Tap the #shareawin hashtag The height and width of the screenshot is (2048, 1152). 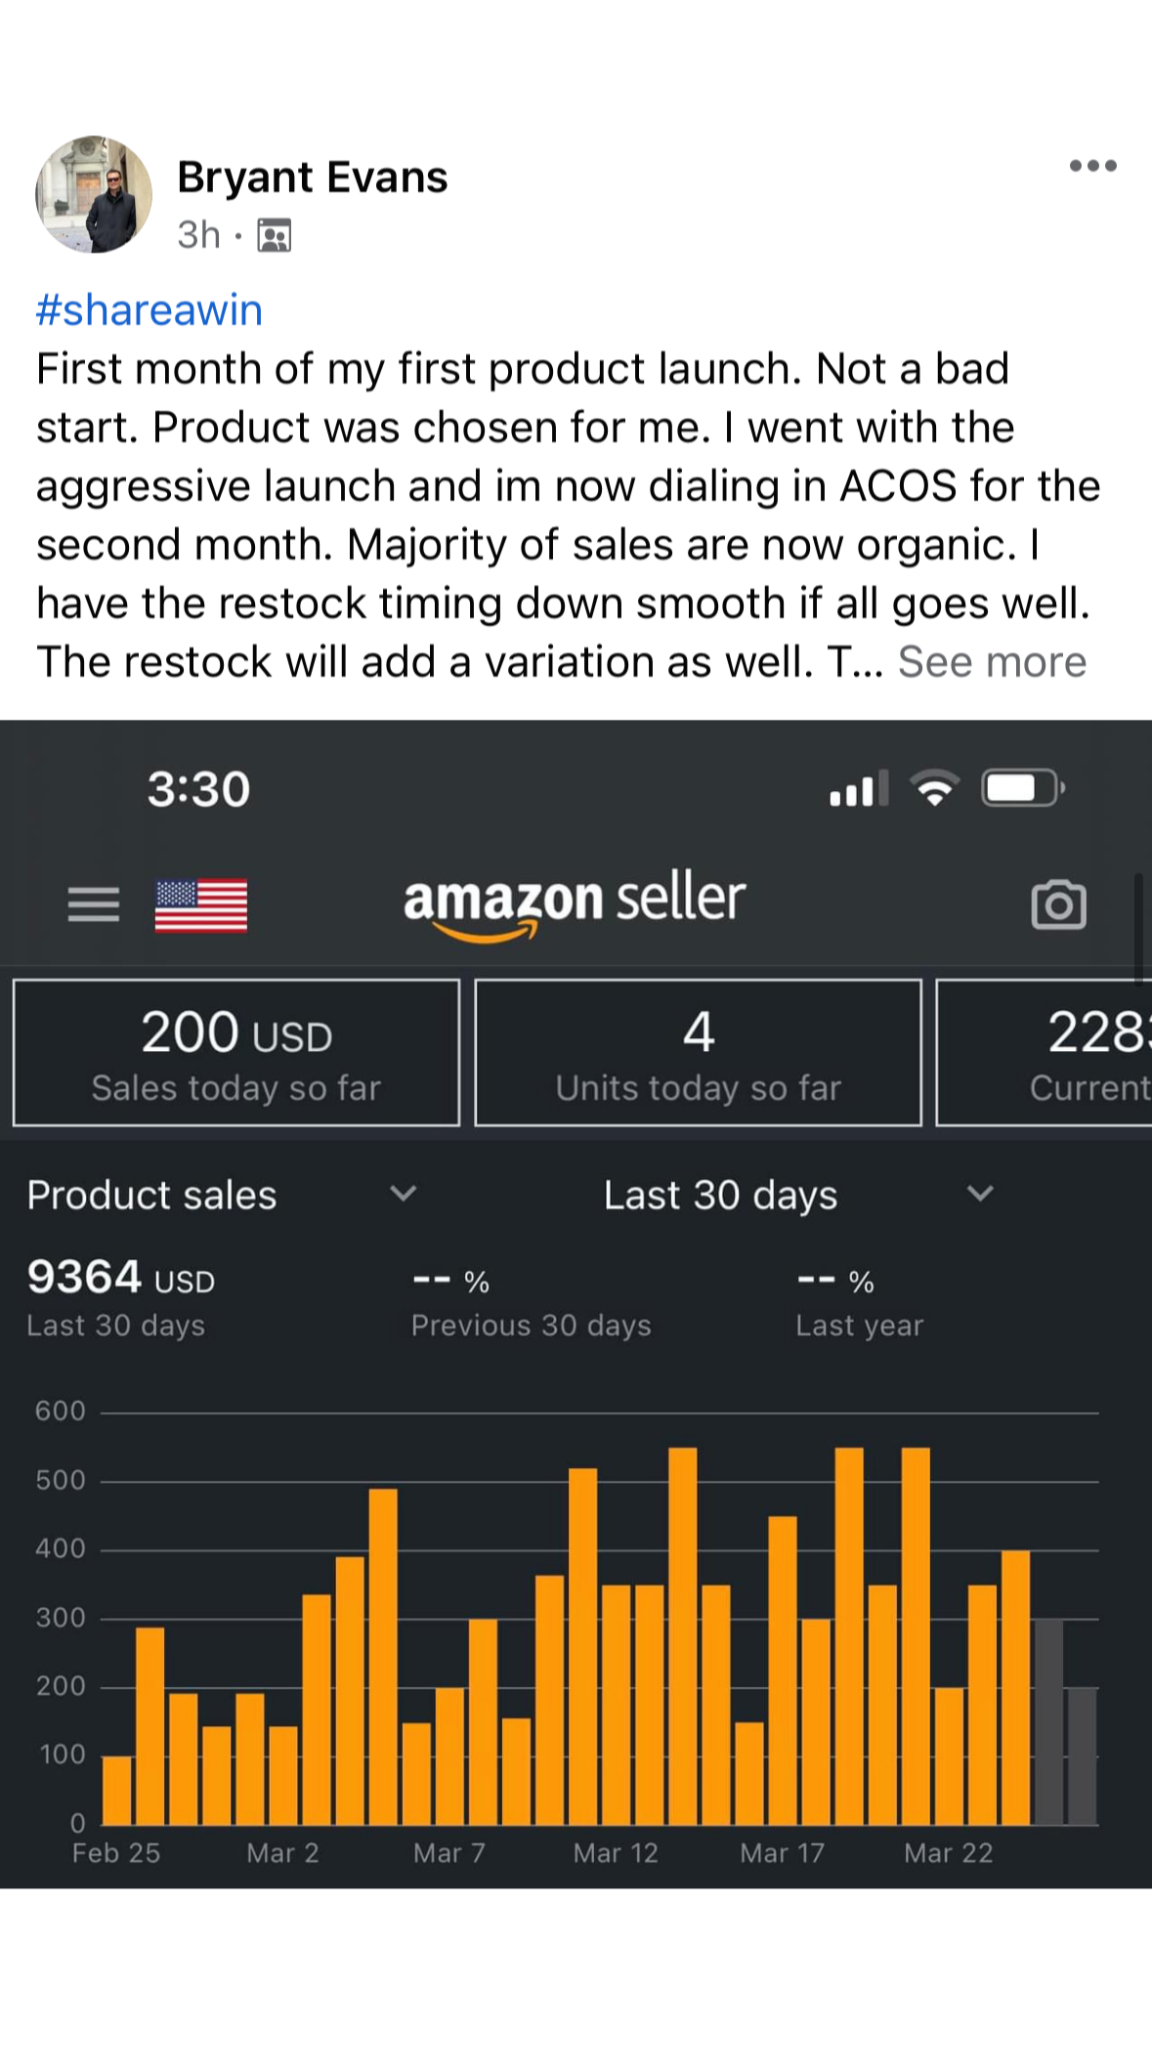pos(149,310)
